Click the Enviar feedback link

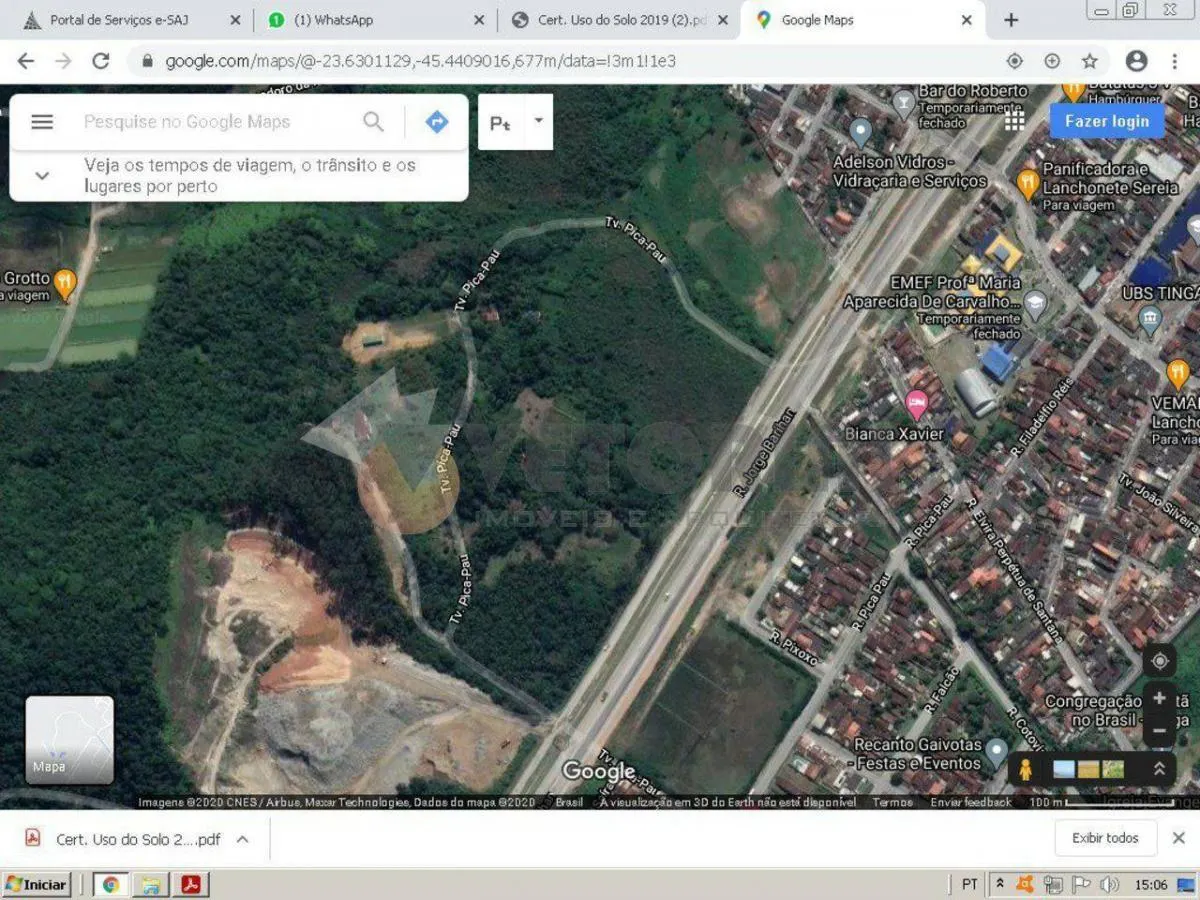[971, 802]
